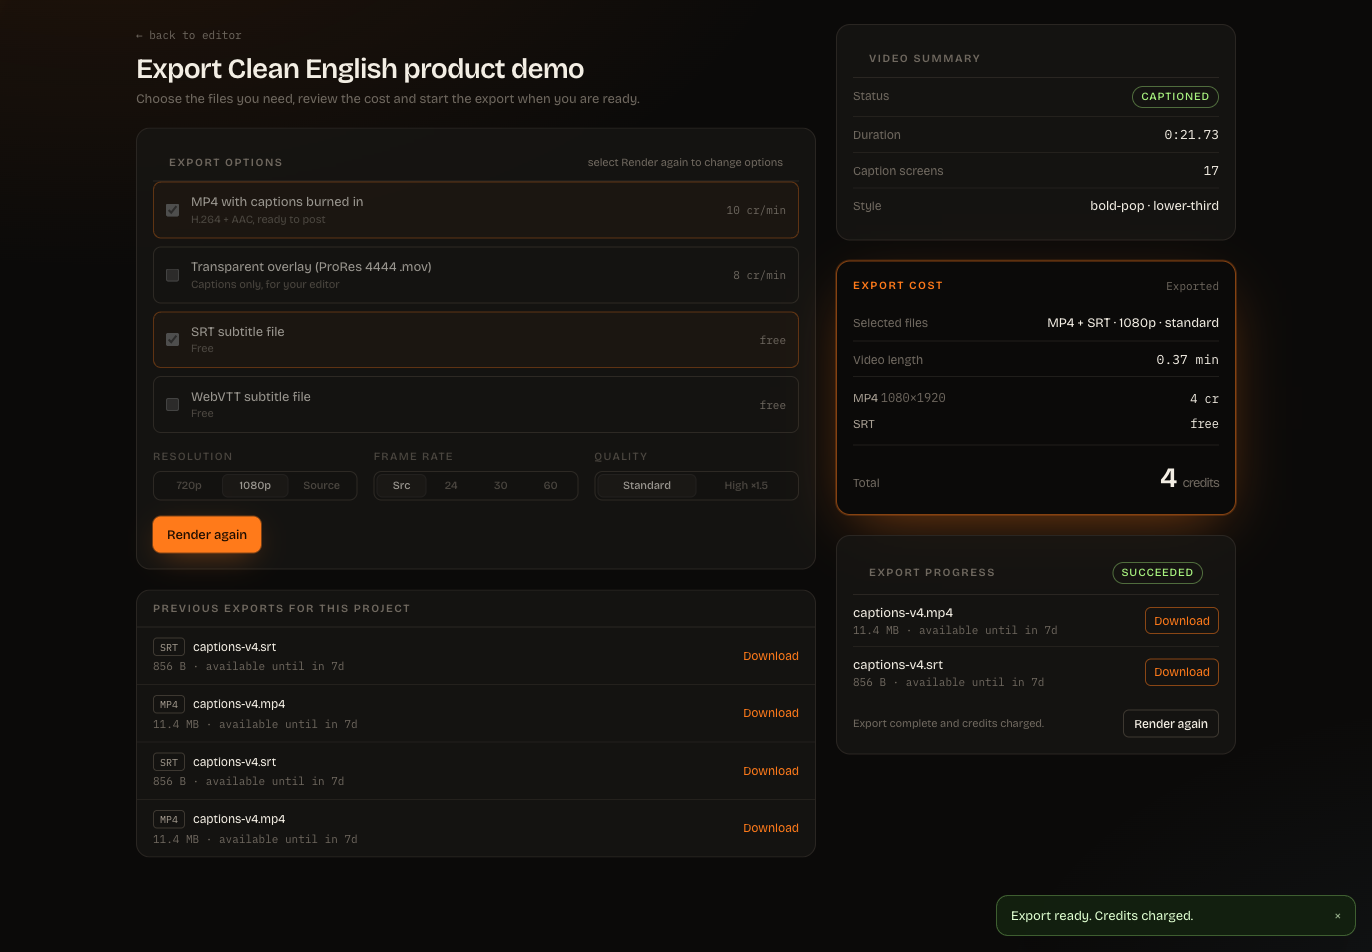Toggle WebVTT subtitle file checkbox
The image size is (1372, 952).
(172, 405)
